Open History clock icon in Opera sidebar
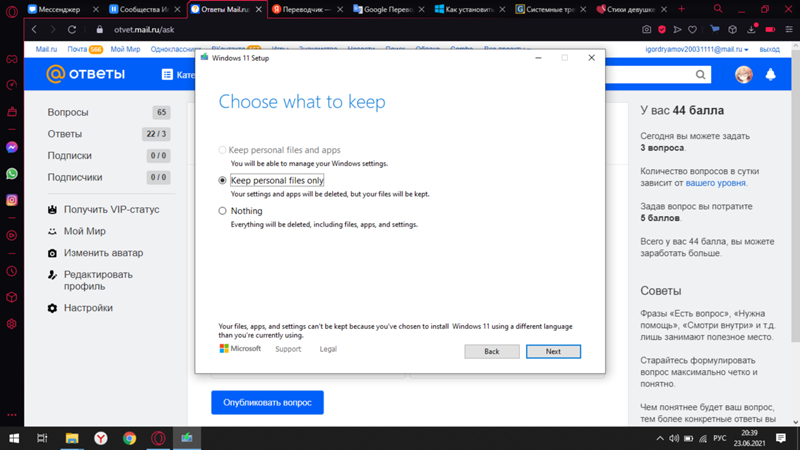 click(x=11, y=271)
